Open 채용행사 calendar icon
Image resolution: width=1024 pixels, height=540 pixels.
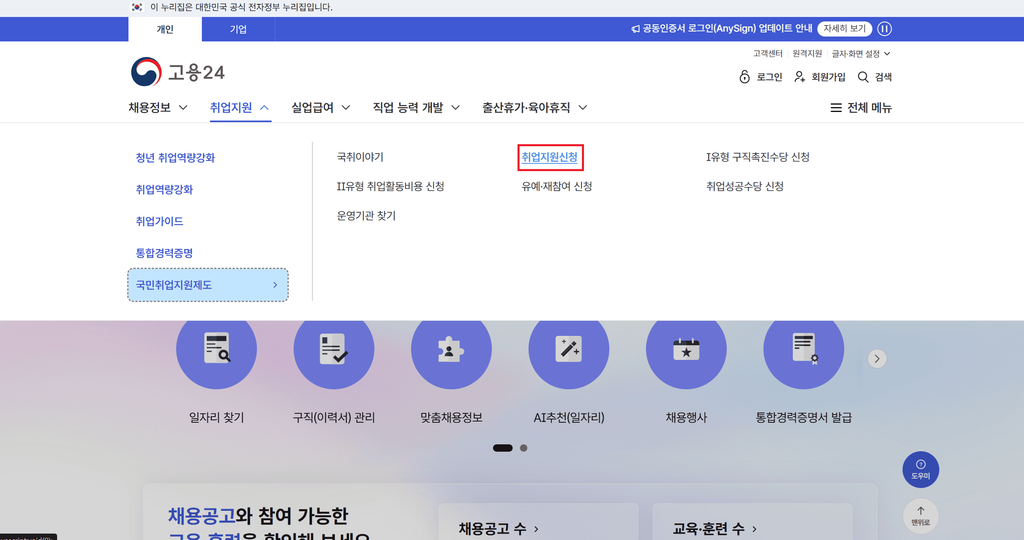pos(686,349)
